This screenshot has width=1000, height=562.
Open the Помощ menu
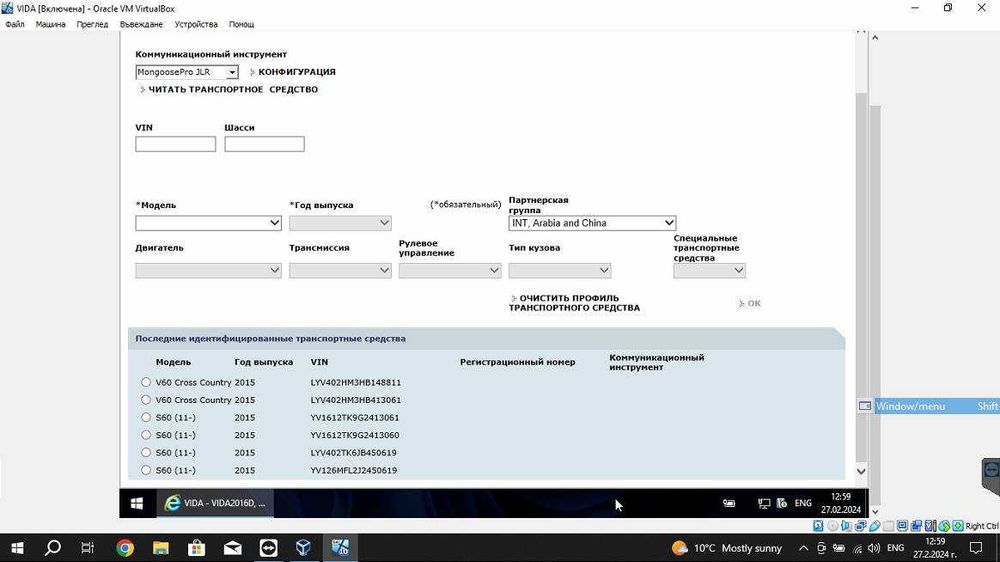[x=242, y=24]
